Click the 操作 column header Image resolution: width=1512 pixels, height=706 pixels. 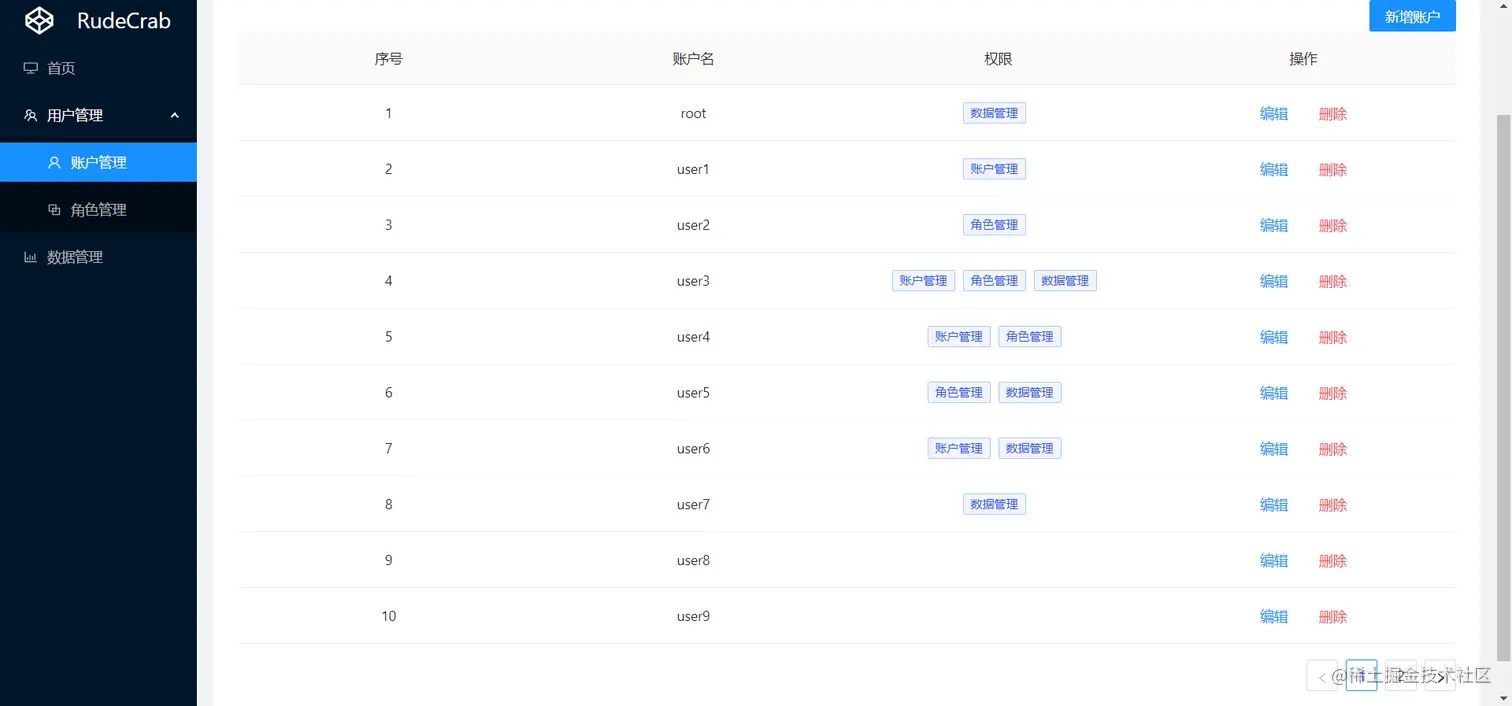(x=1303, y=59)
